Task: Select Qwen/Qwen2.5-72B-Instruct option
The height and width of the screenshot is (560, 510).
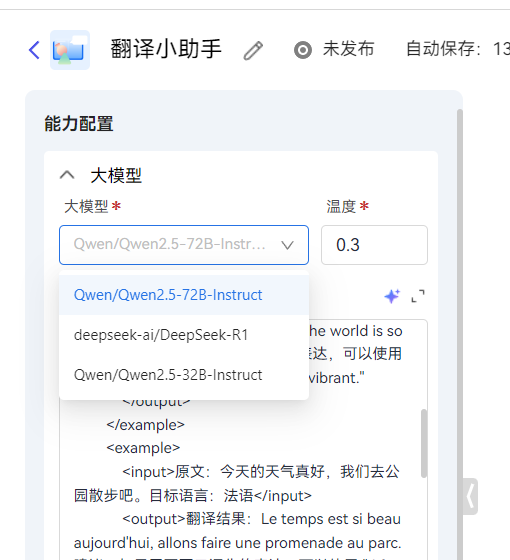Action: (x=184, y=295)
